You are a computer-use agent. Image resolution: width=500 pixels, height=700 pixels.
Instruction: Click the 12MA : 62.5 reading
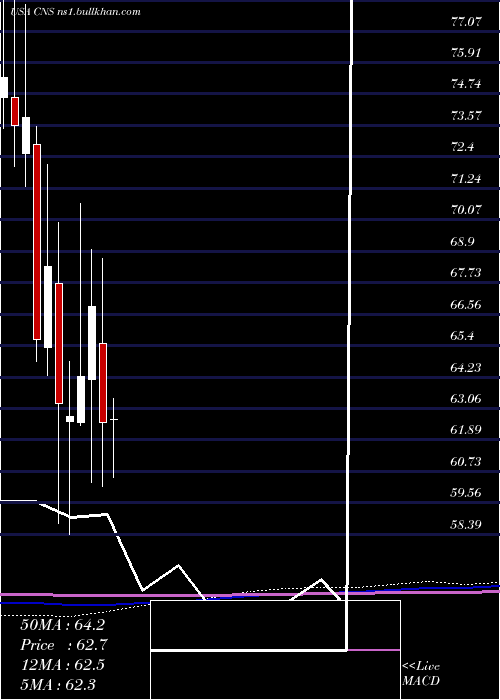pyautogui.click(x=62, y=665)
